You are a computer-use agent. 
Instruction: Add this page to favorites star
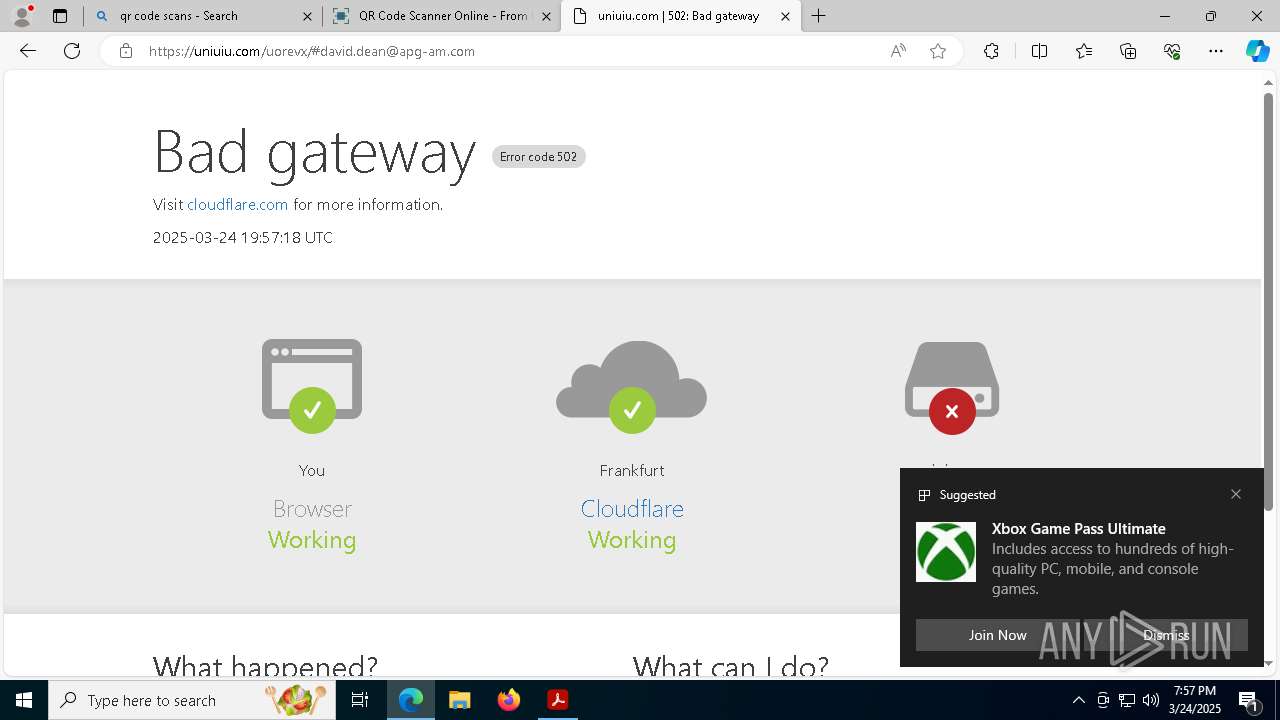pos(938,51)
